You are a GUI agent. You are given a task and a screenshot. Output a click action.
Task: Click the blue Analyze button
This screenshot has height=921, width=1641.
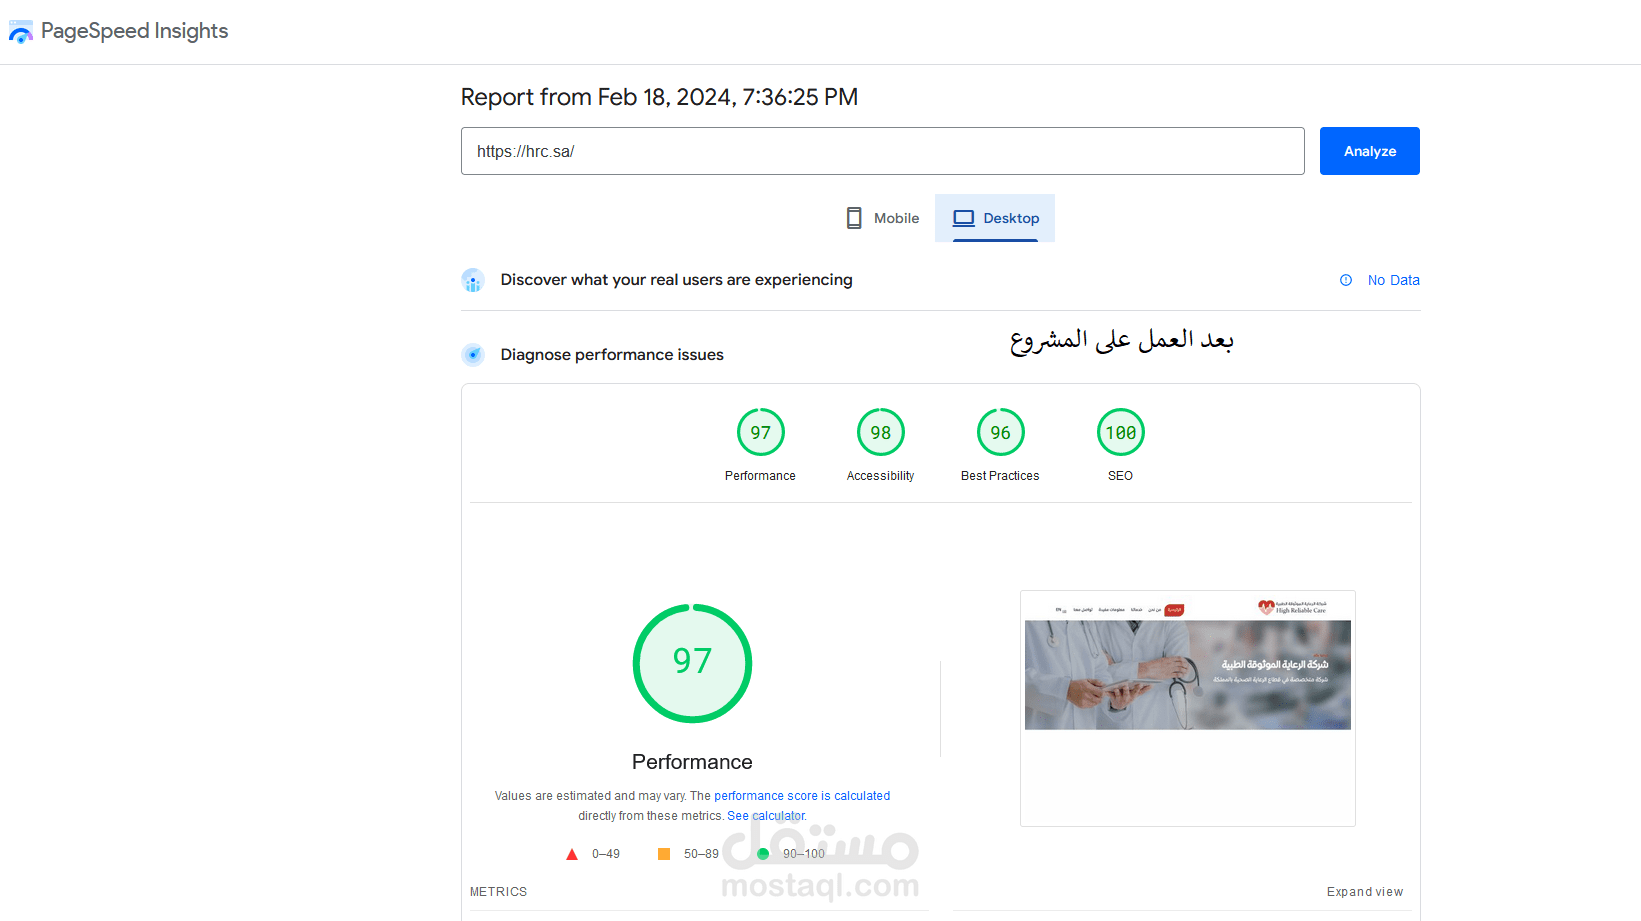click(1369, 151)
